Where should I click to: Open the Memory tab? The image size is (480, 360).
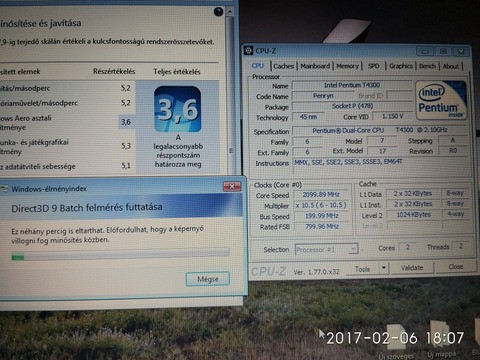pos(347,66)
